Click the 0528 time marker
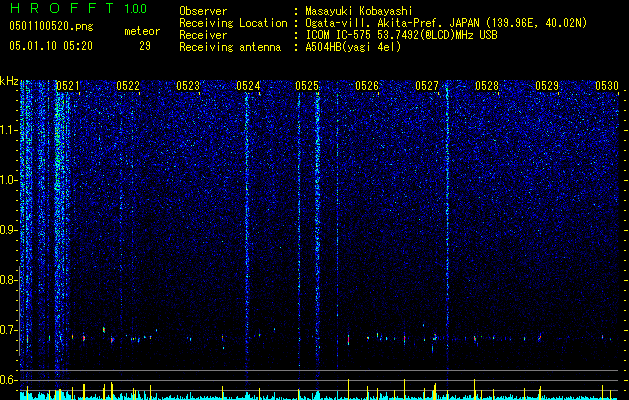The height and width of the screenshot is (400, 629). click(487, 86)
